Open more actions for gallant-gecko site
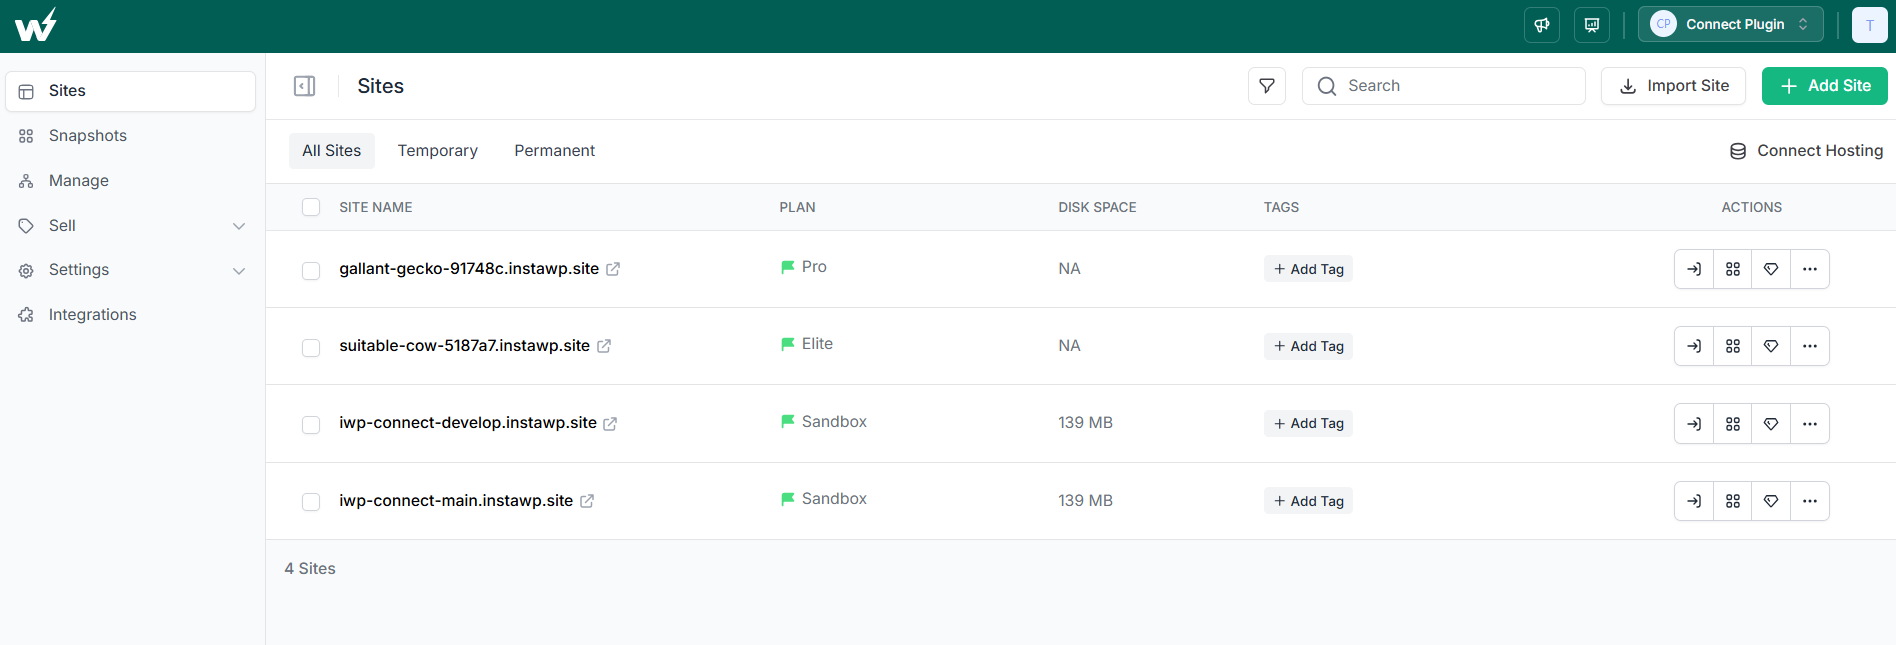The height and width of the screenshot is (645, 1896). click(1810, 269)
